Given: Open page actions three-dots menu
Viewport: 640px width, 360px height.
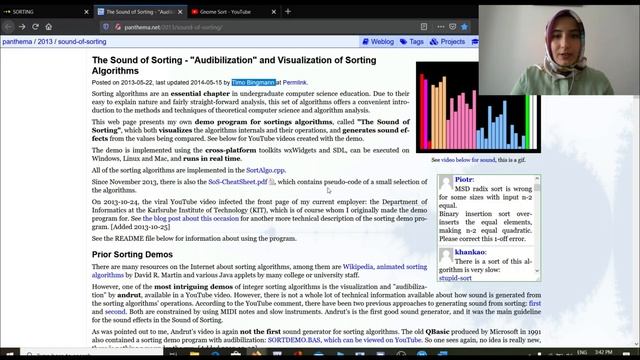Looking at the screenshot, I should [x=440, y=27].
